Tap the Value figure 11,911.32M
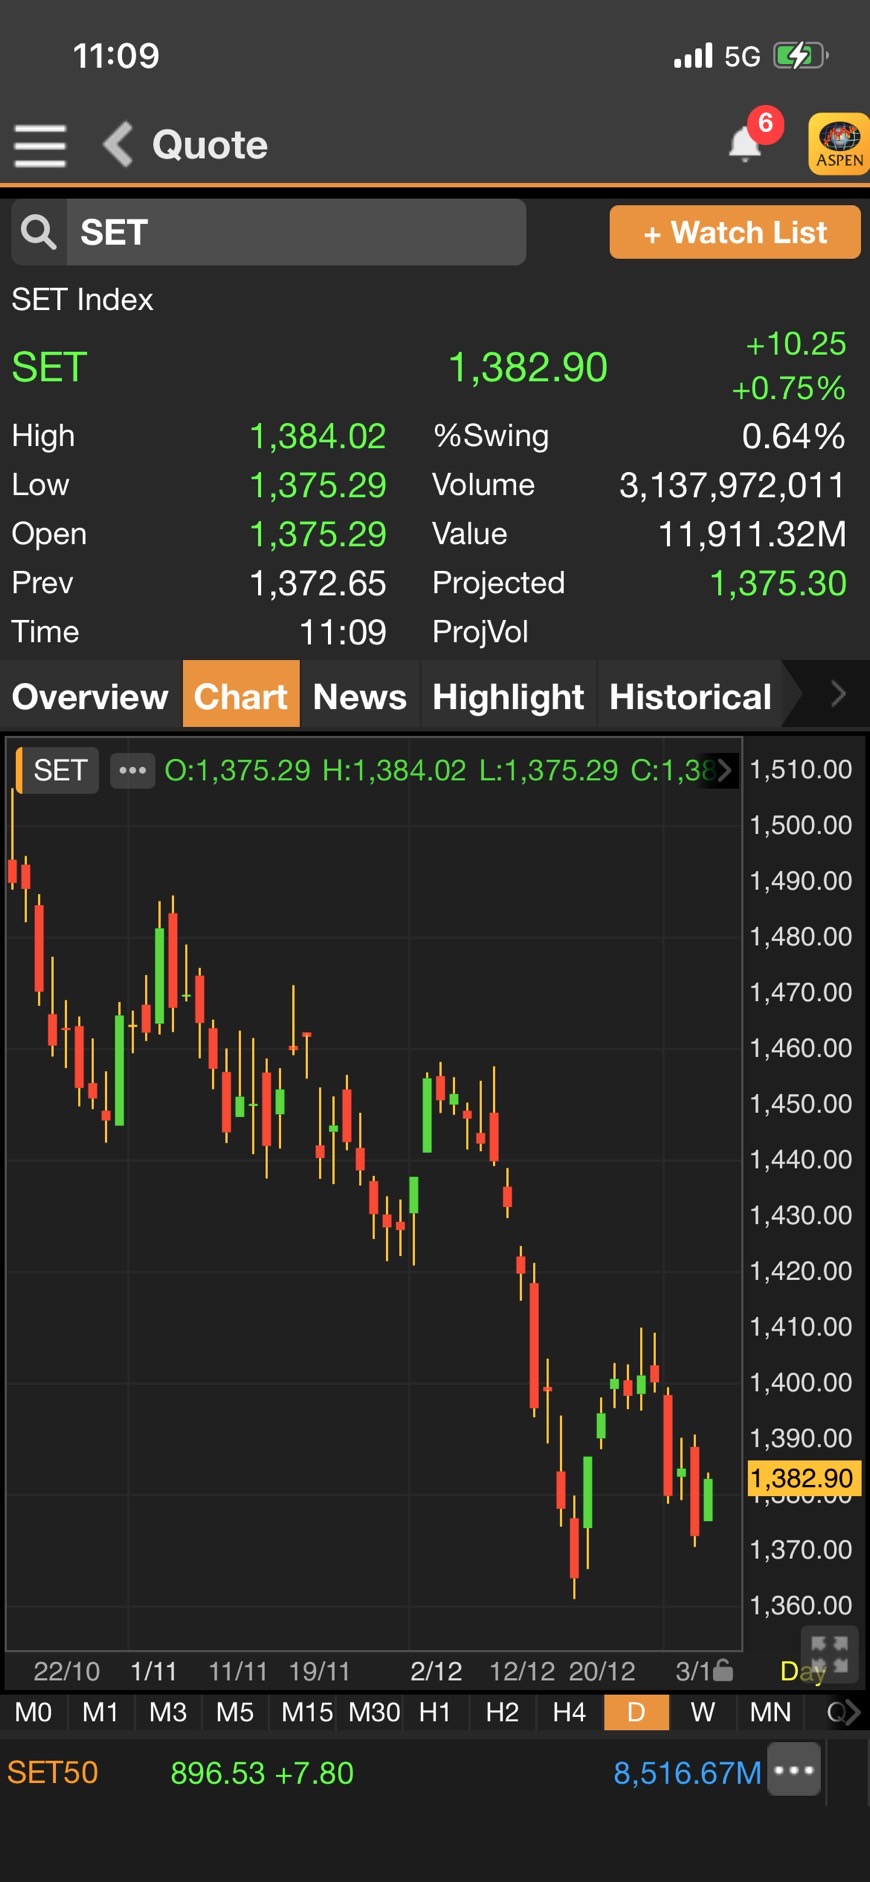 tap(752, 534)
